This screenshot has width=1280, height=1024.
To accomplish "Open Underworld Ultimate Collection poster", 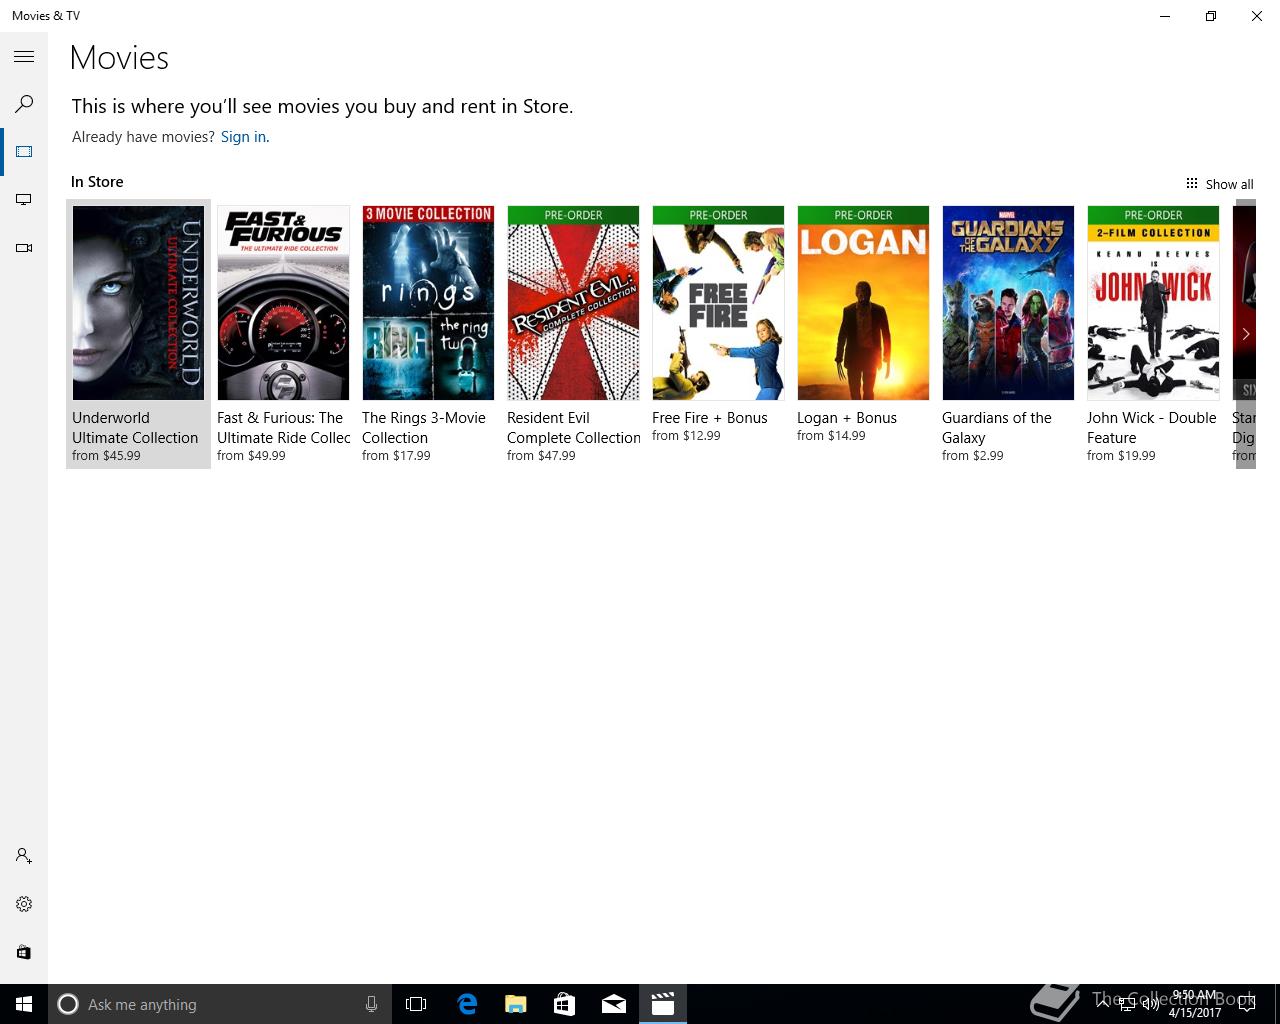I will (138, 303).
